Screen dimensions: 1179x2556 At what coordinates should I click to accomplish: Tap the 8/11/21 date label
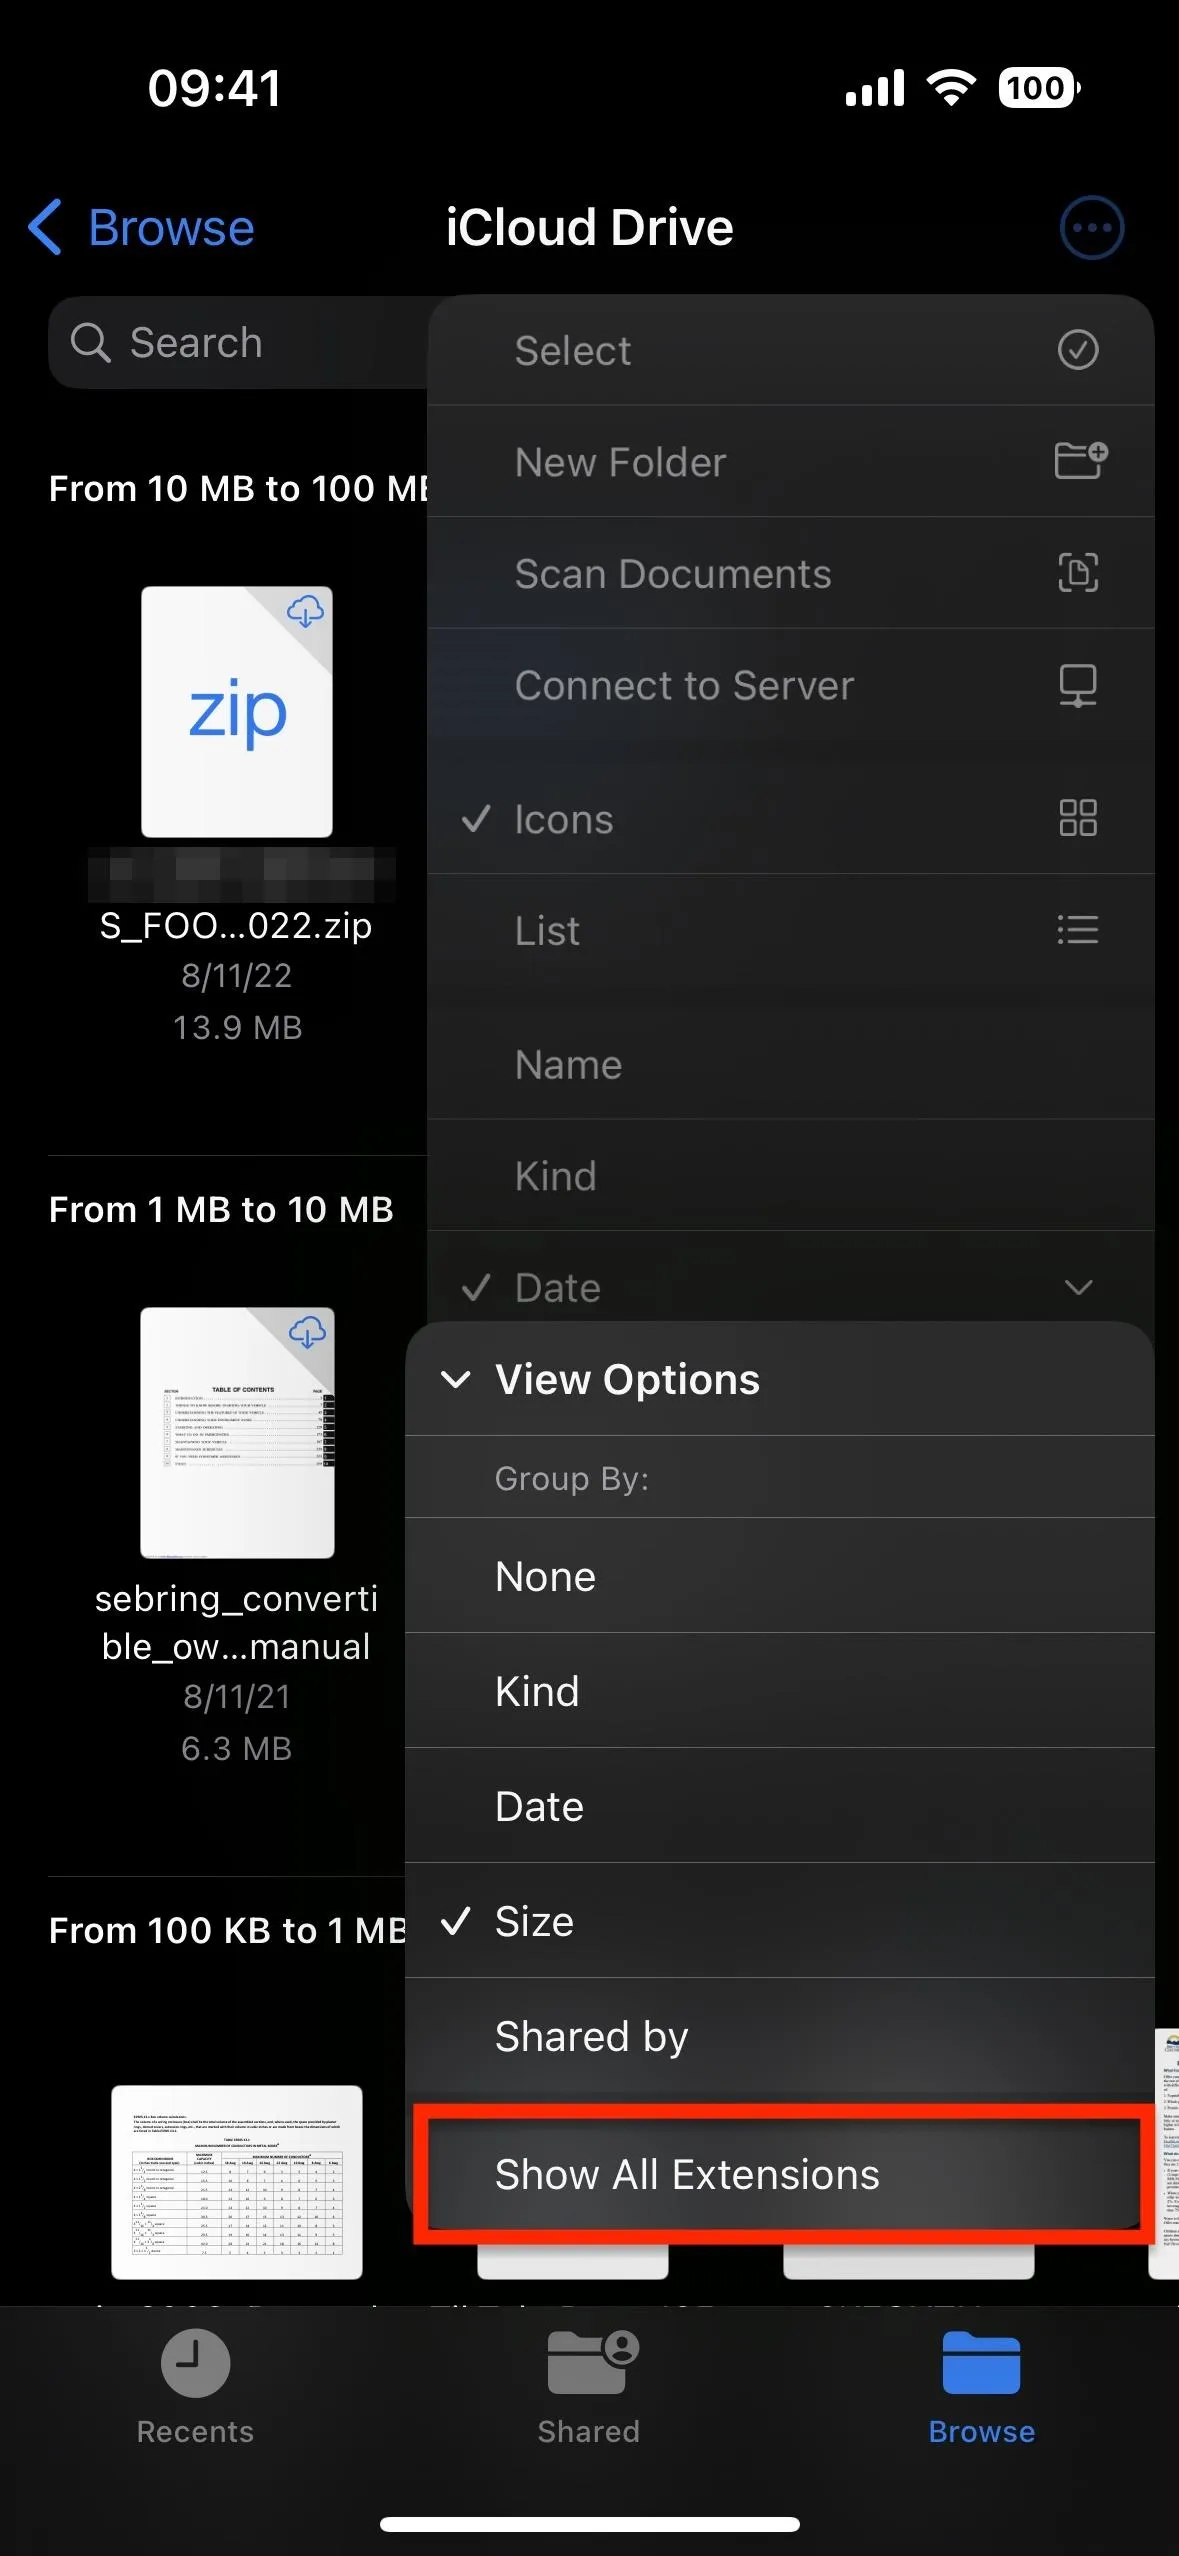point(237,1696)
